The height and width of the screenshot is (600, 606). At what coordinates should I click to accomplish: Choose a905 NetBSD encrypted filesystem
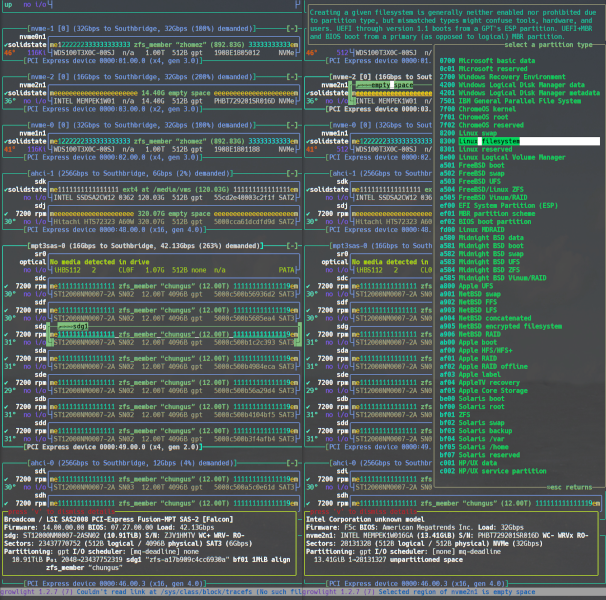(x=500, y=326)
